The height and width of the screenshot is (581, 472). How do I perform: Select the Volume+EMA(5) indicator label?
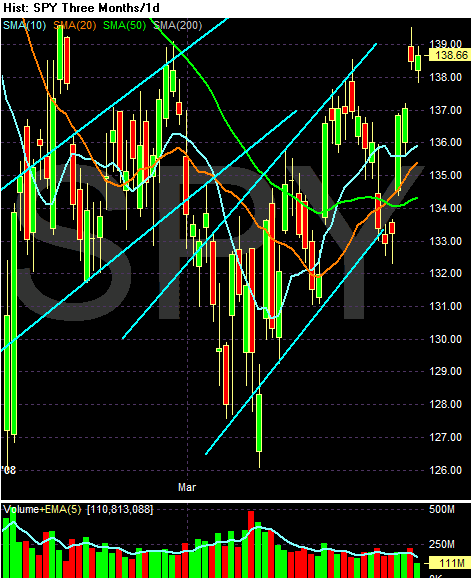click(42, 509)
